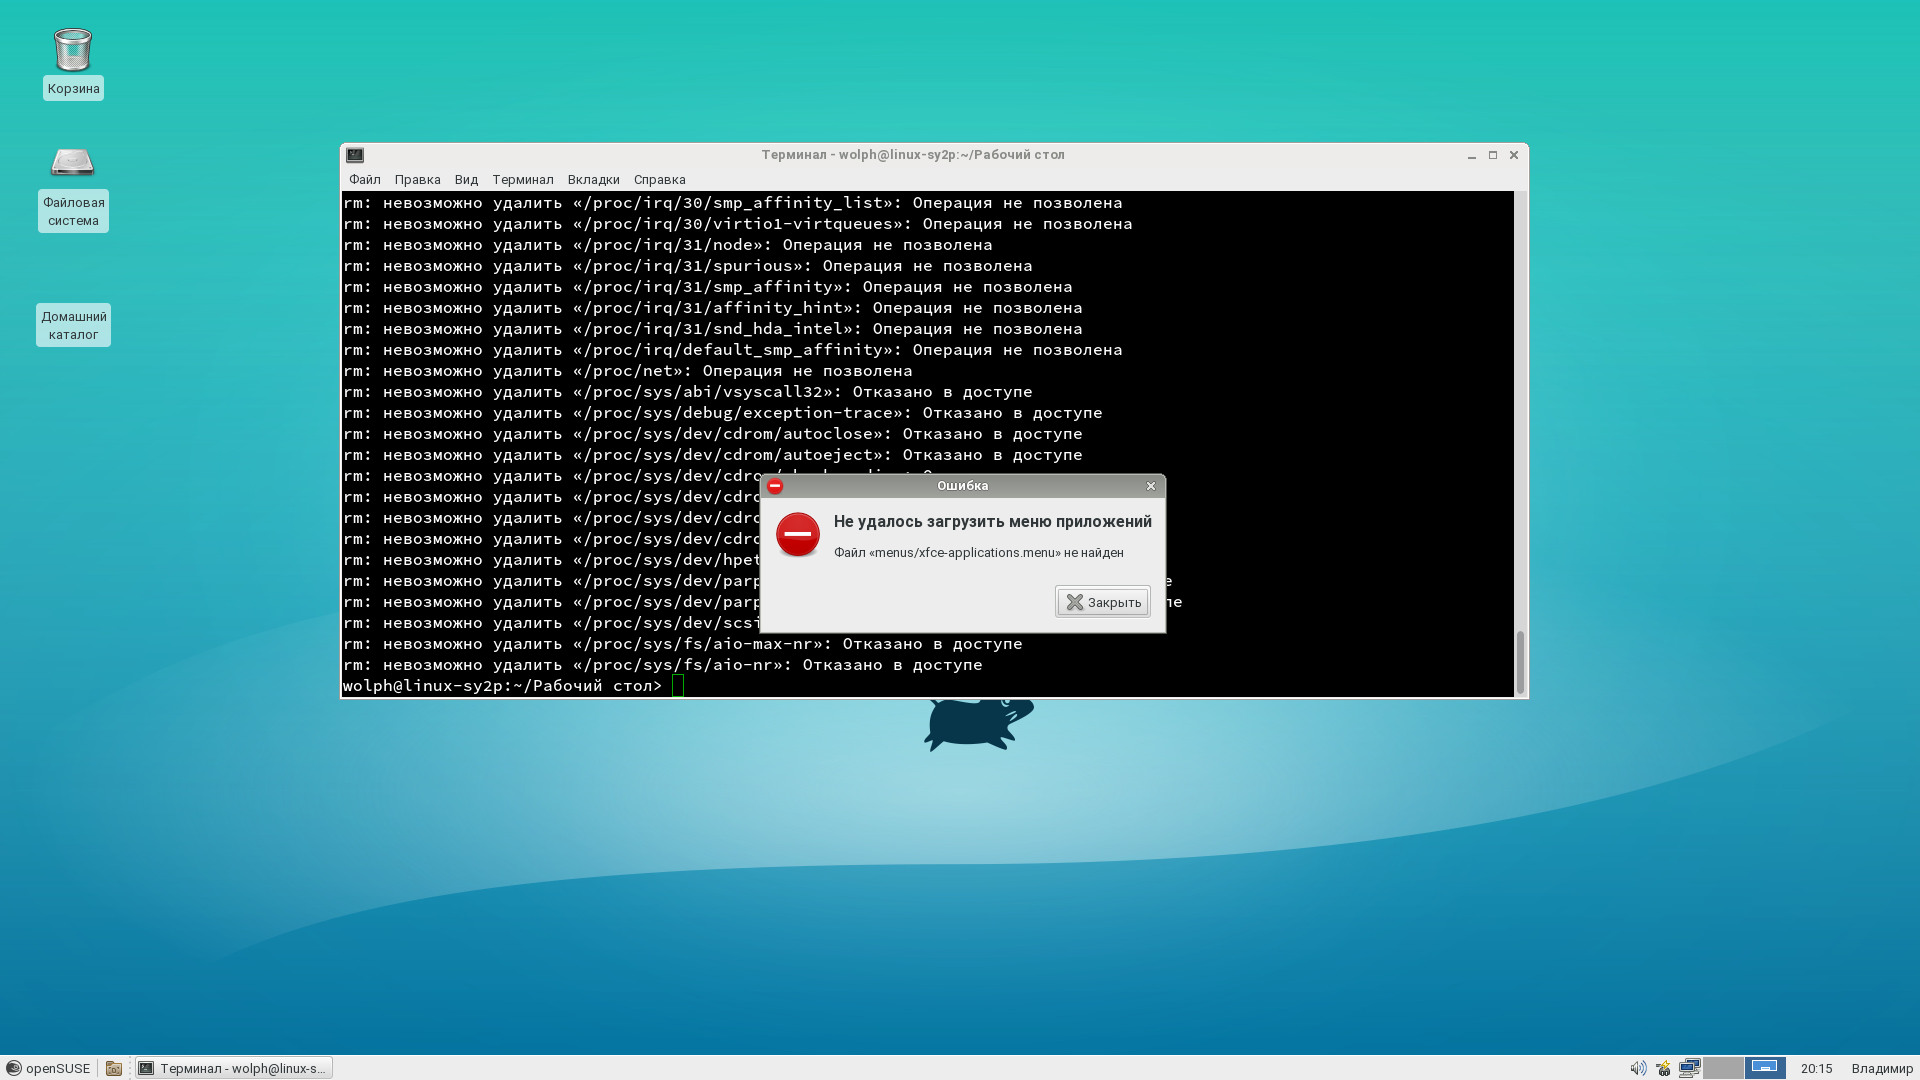This screenshot has width=1920, height=1080.
Task: Switch to the first gray workspace
Action: [1723, 1068]
